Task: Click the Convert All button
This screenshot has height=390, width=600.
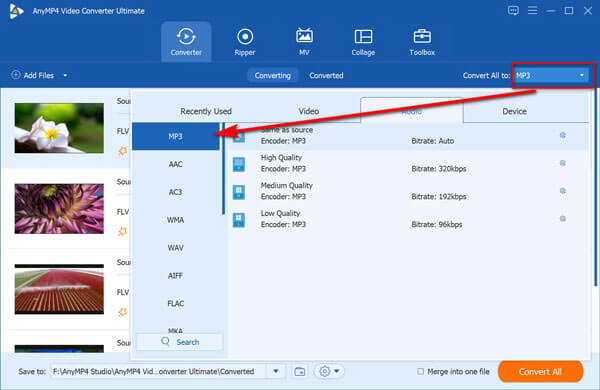Action: click(540, 371)
